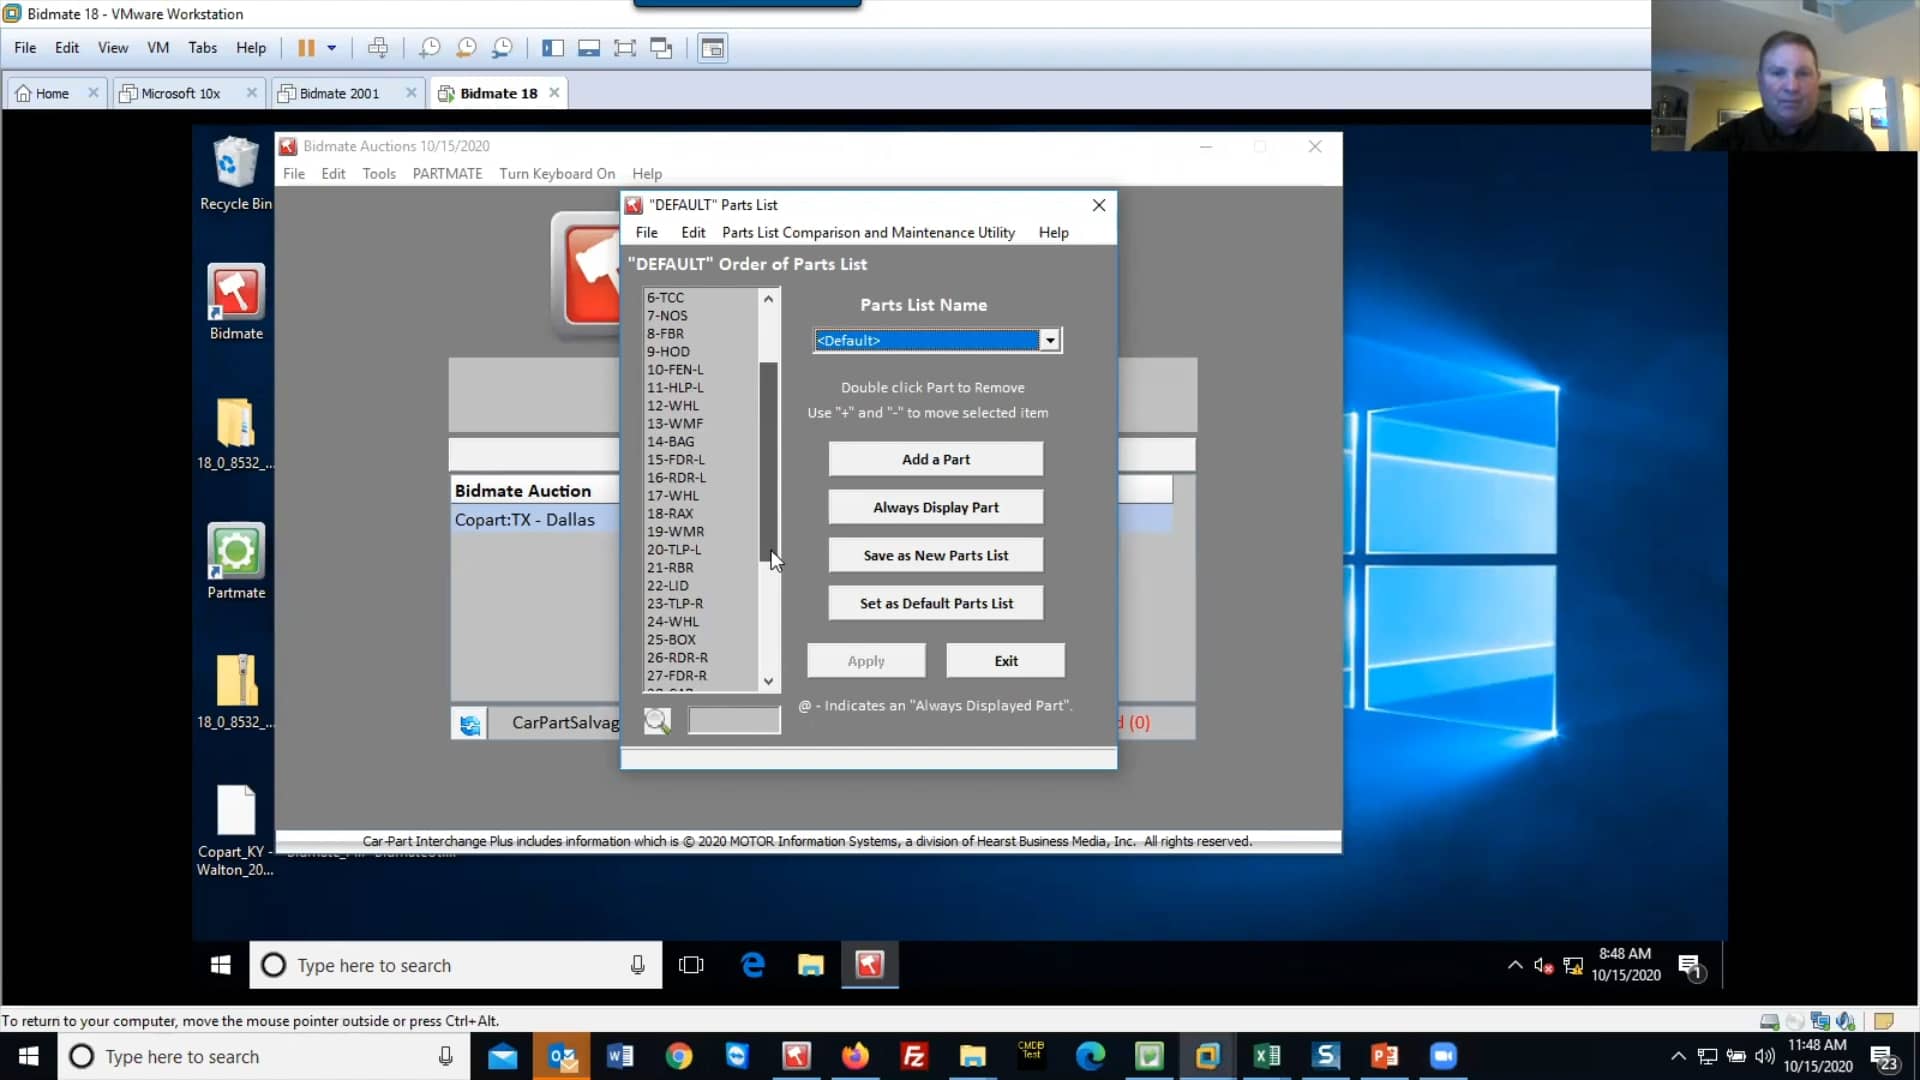The height and width of the screenshot is (1080, 1920).
Task: Click the search magnifier icon in dialog
Action: 657,720
